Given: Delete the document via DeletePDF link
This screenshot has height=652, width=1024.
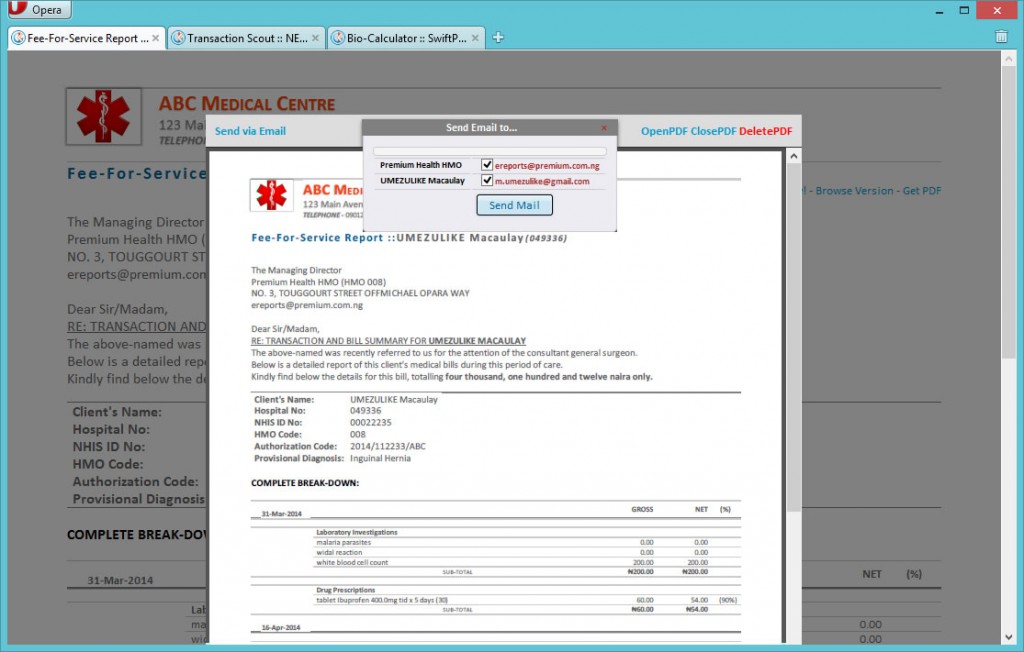Looking at the screenshot, I should tap(768, 131).
